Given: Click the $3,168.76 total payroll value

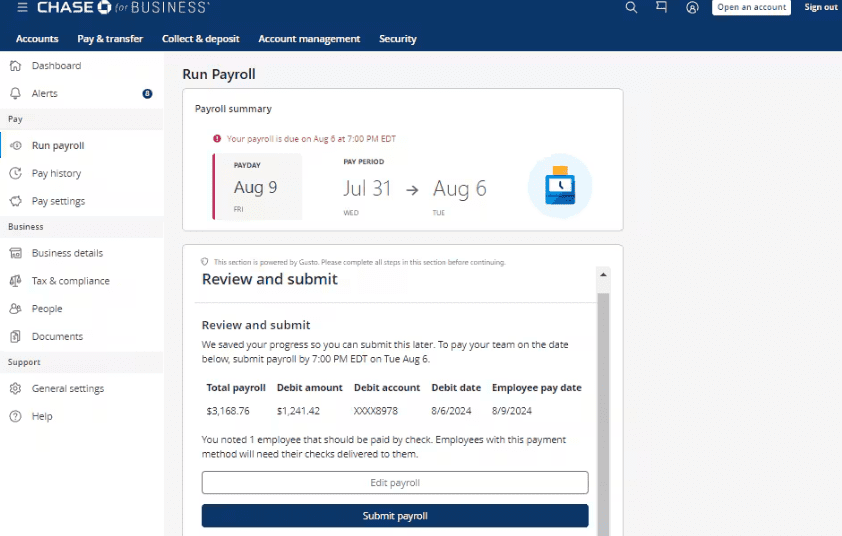Looking at the screenshot, I should (x=228, y=411).
